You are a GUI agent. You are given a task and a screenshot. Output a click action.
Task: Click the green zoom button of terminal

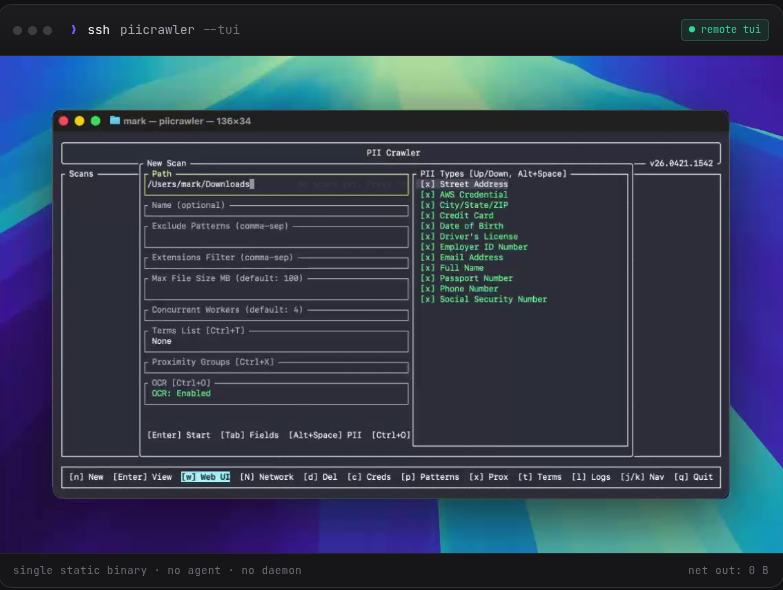(95, 121)
